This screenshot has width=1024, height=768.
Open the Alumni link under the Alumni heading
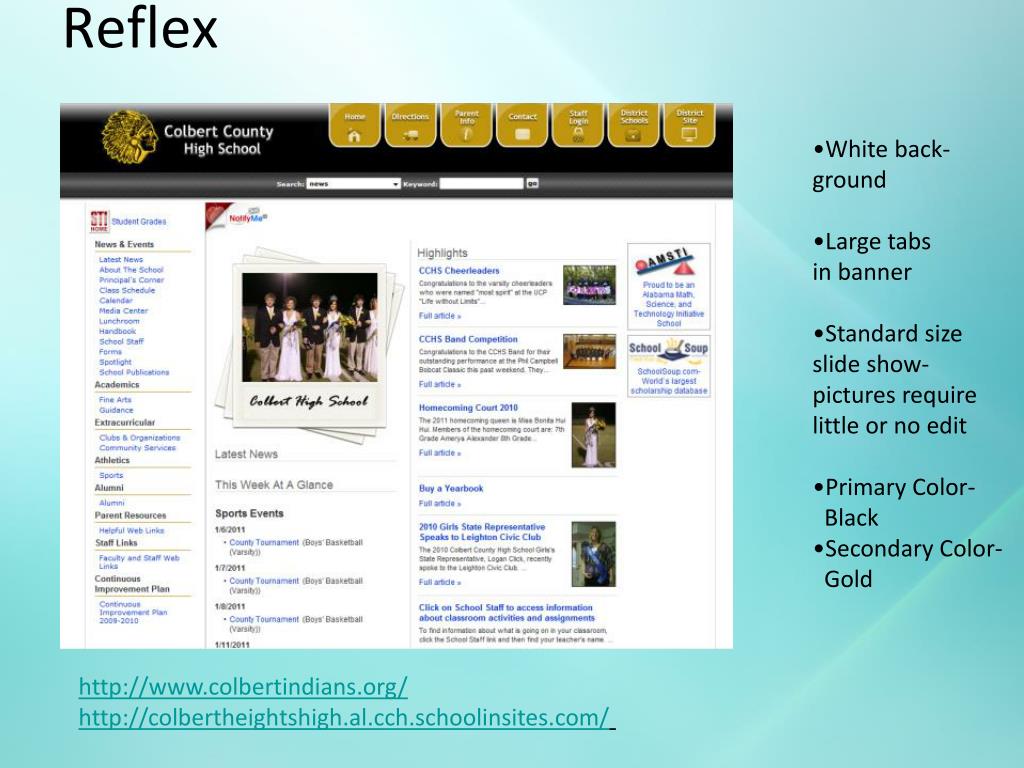click(112, 503)
